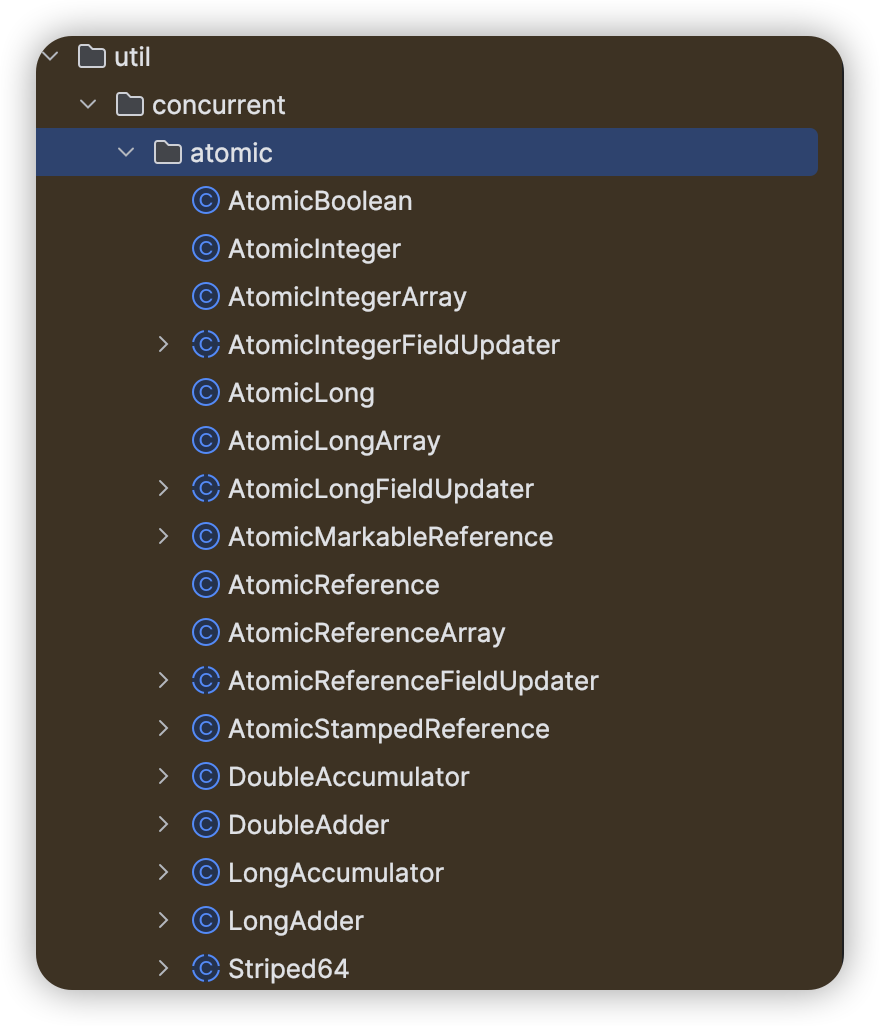Select AtomicReferenceArray class
The image size is (880, 1026).
366,633
